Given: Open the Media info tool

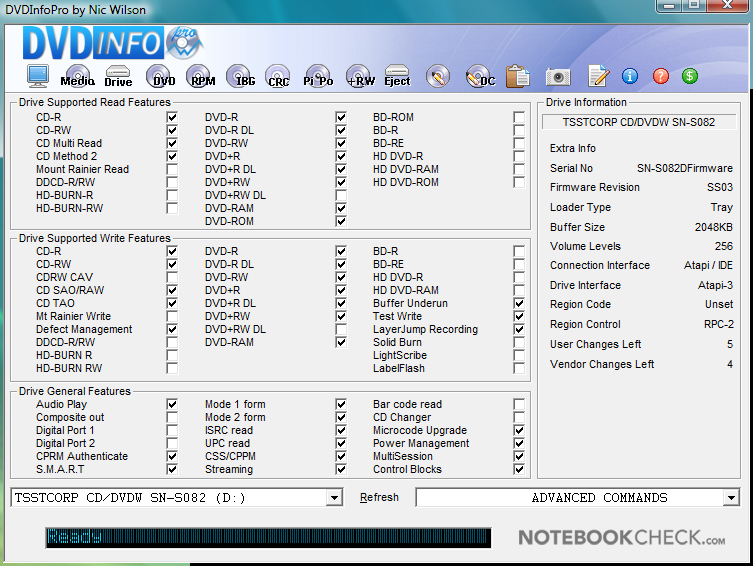Looking at the screenshot, I should pyautogui.click(x=78, y=76).
